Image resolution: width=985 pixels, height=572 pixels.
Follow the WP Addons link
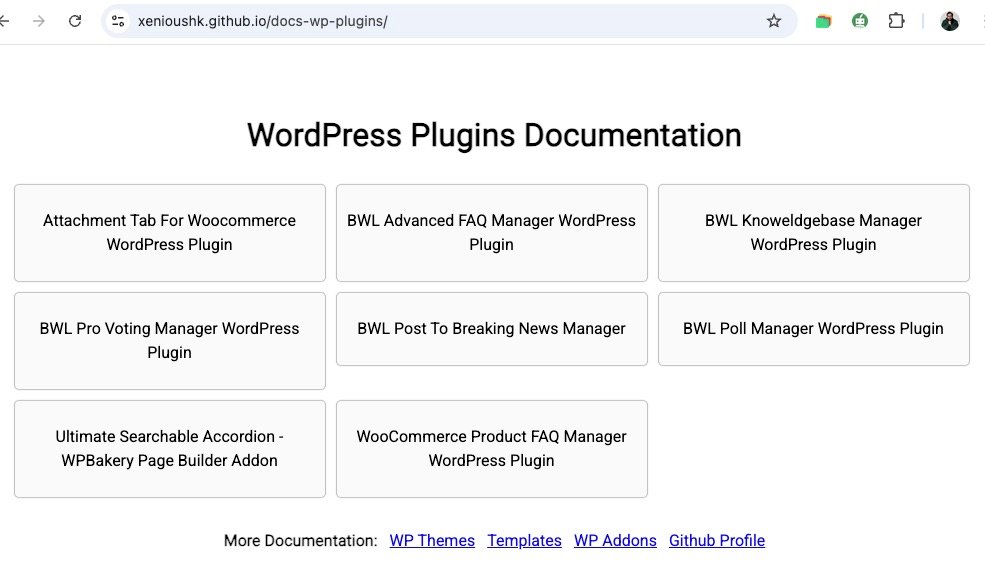615,541
